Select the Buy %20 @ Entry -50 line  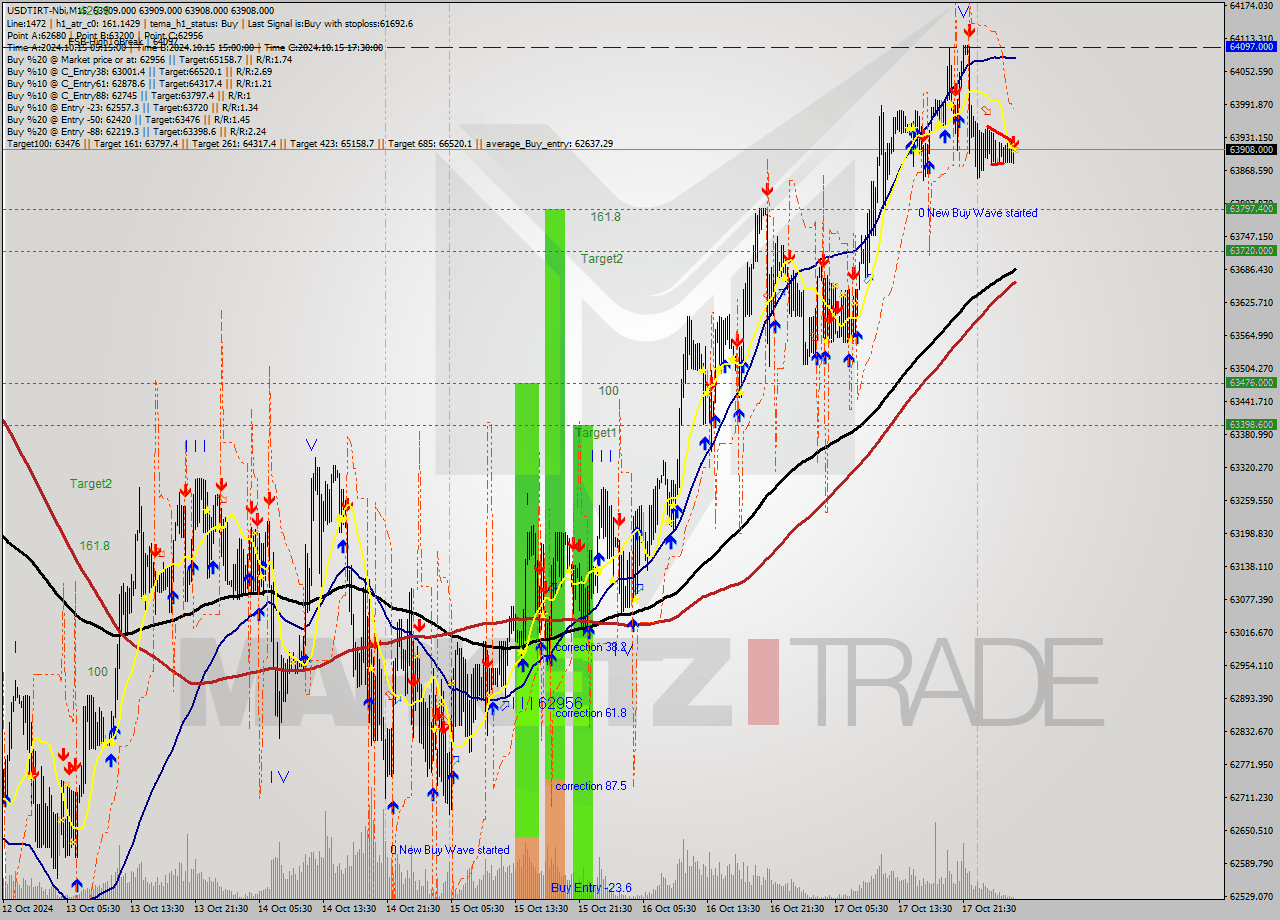pyautogui.click(x=128, y=119)
